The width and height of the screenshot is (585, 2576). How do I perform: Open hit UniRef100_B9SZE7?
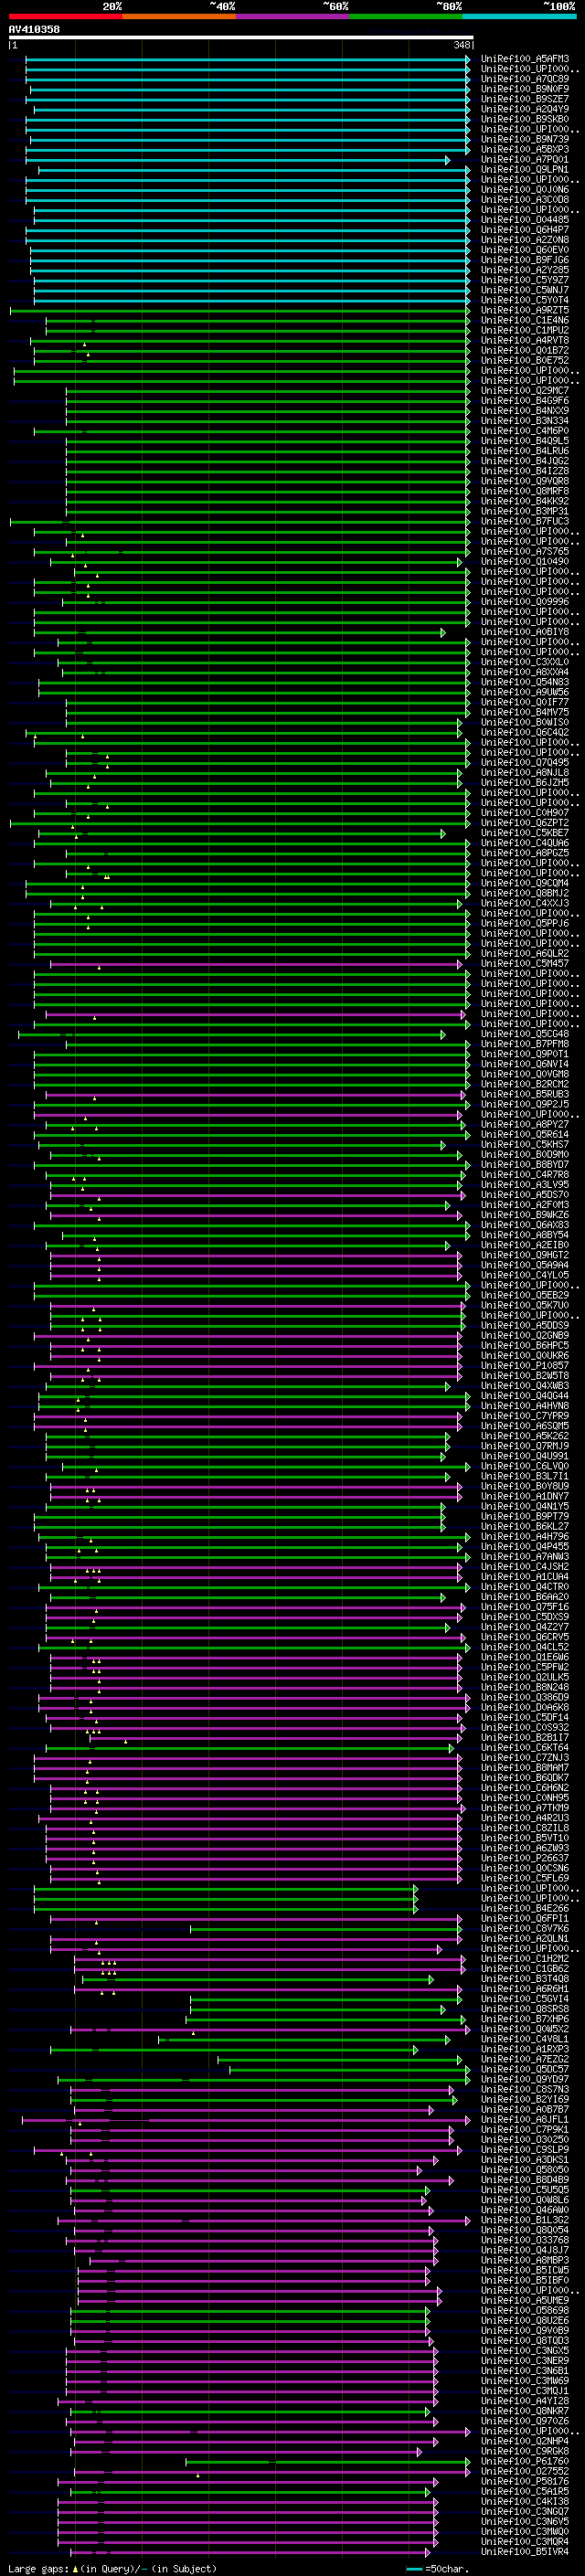pos(525,99)
